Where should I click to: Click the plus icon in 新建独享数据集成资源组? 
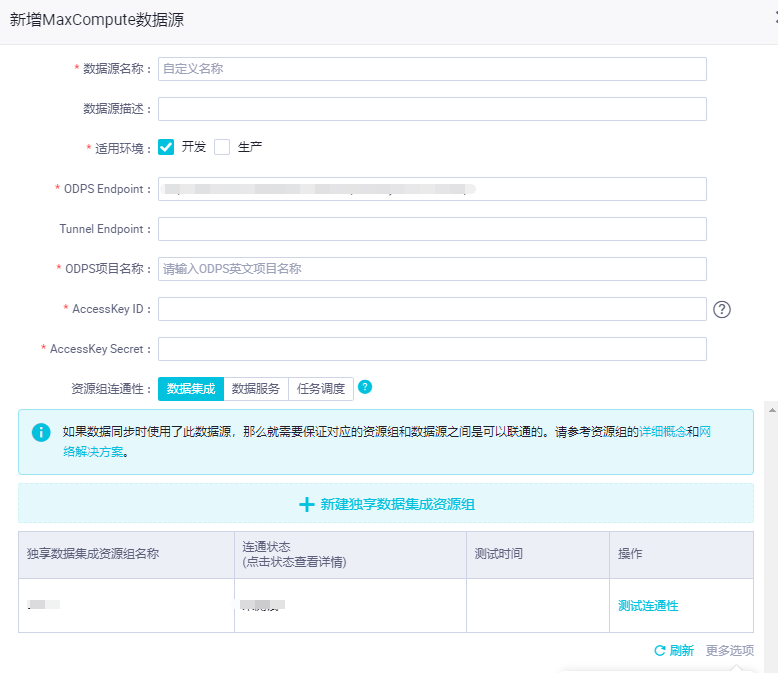tap(307, 504)
